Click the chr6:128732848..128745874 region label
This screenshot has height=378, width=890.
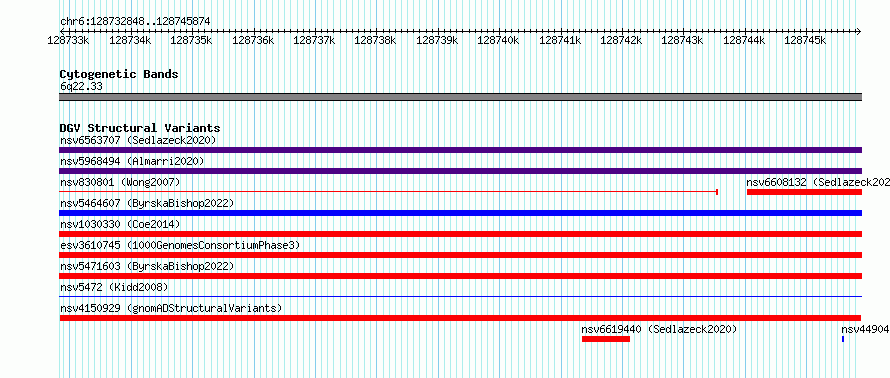(135, 22)
